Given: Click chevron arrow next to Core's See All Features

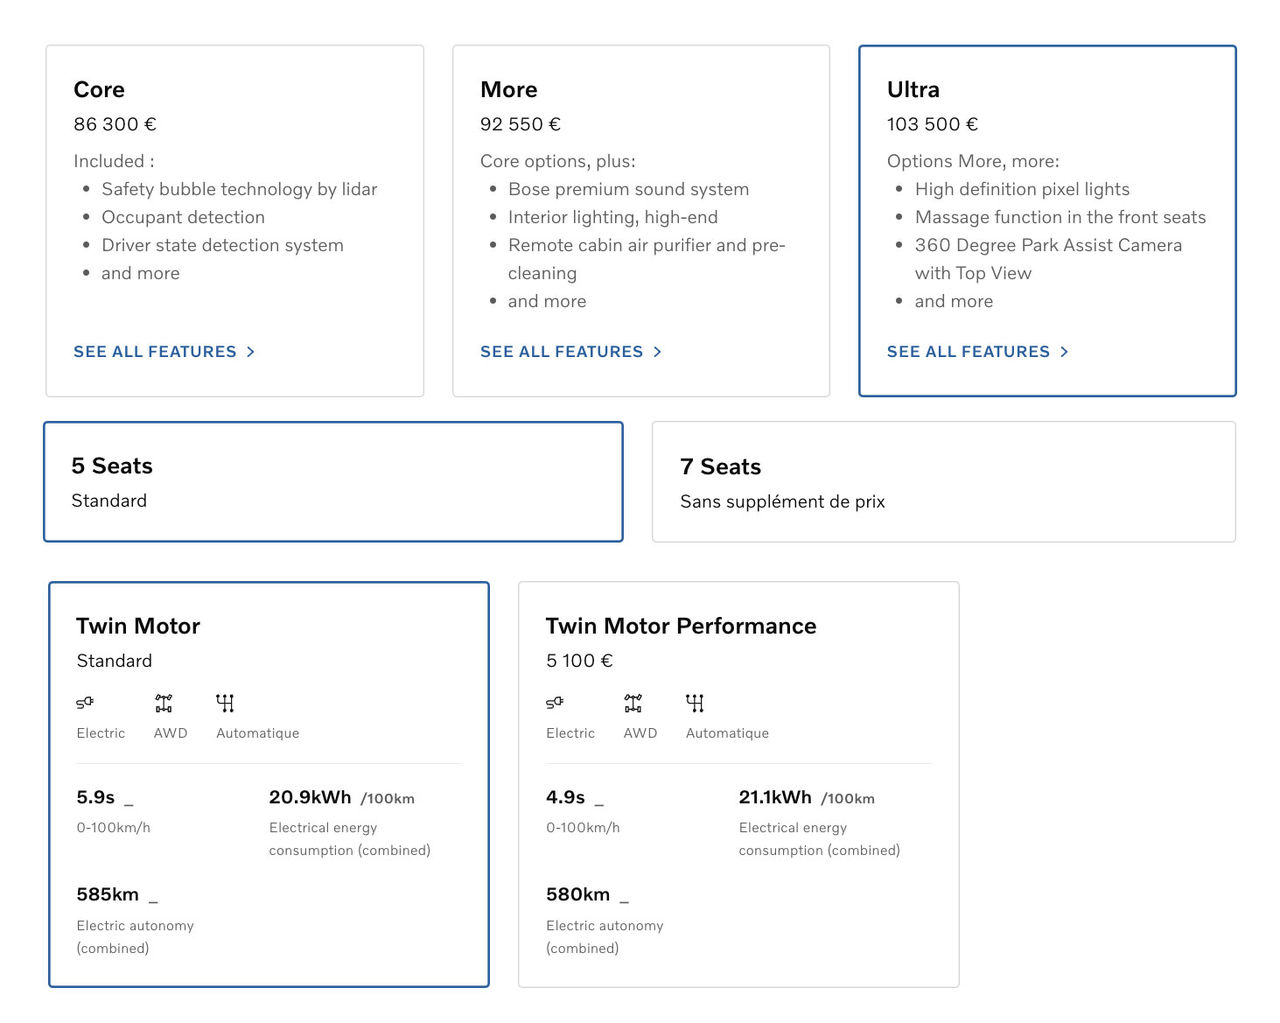Looking at the screenshot, I should coord(251,352).
